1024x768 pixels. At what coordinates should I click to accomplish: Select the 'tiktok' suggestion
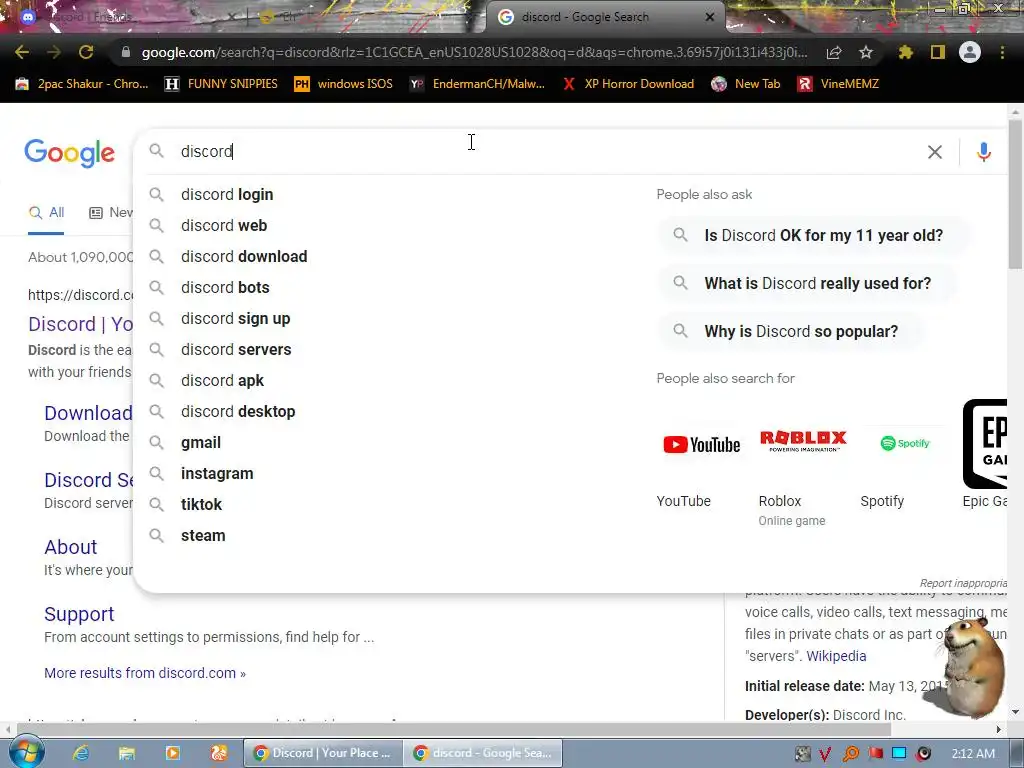(201, 505)
